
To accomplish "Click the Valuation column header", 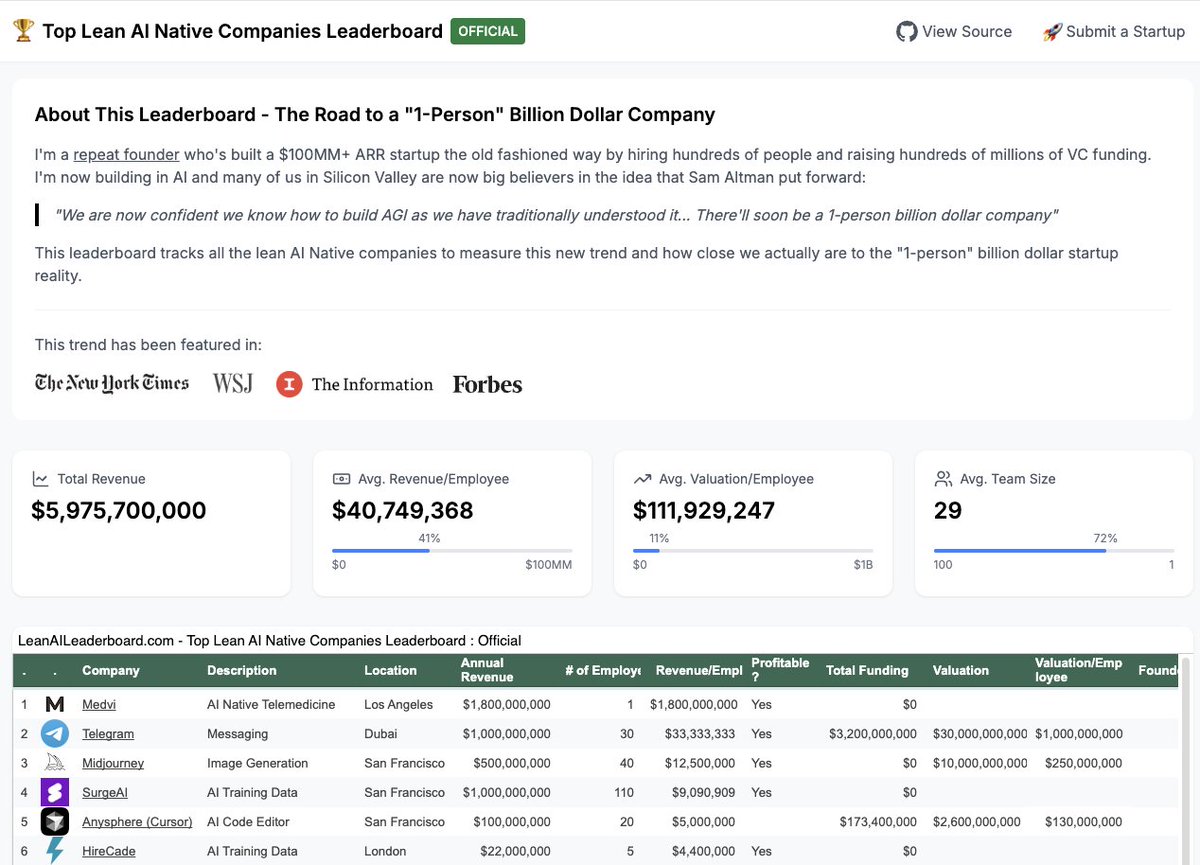I will tap(961, 671).
